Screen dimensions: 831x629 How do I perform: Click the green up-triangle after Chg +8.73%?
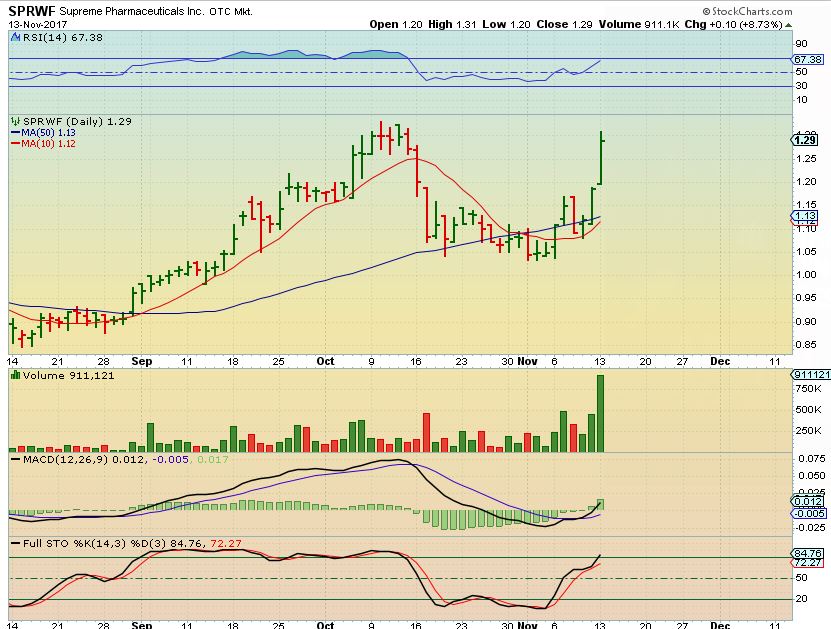pos(789,25)
